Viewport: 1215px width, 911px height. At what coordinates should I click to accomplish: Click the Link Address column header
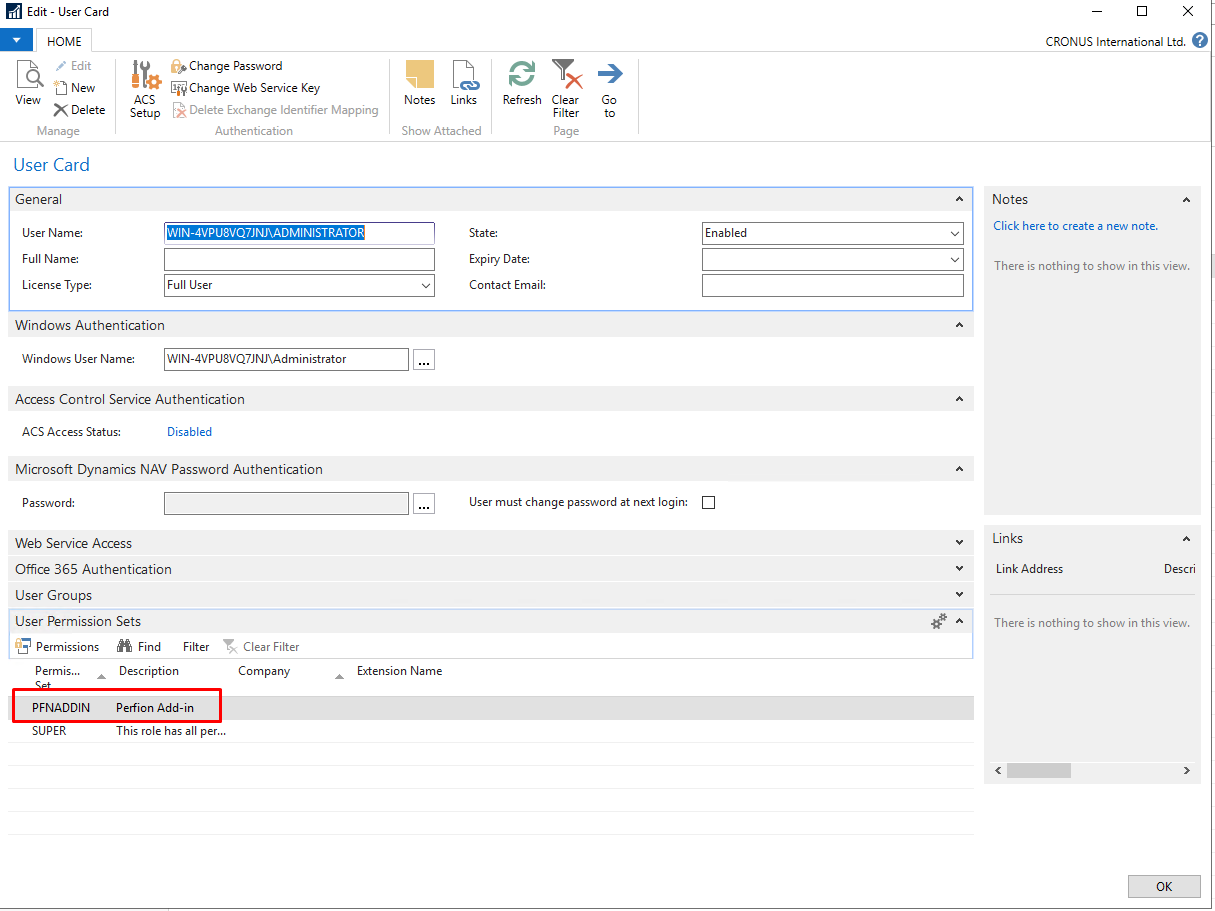(x=1029, y=569)
